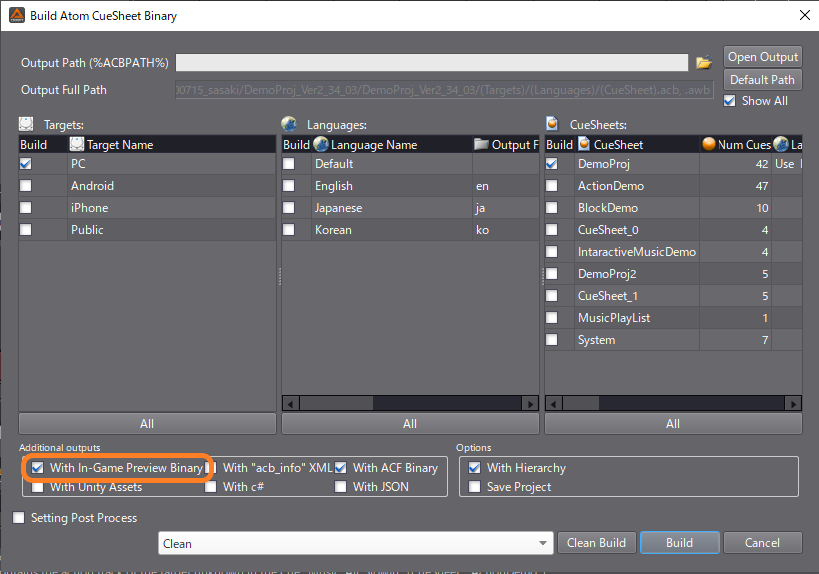Toggle With In-Game Preview Binary checkbox

pos(38,467)
